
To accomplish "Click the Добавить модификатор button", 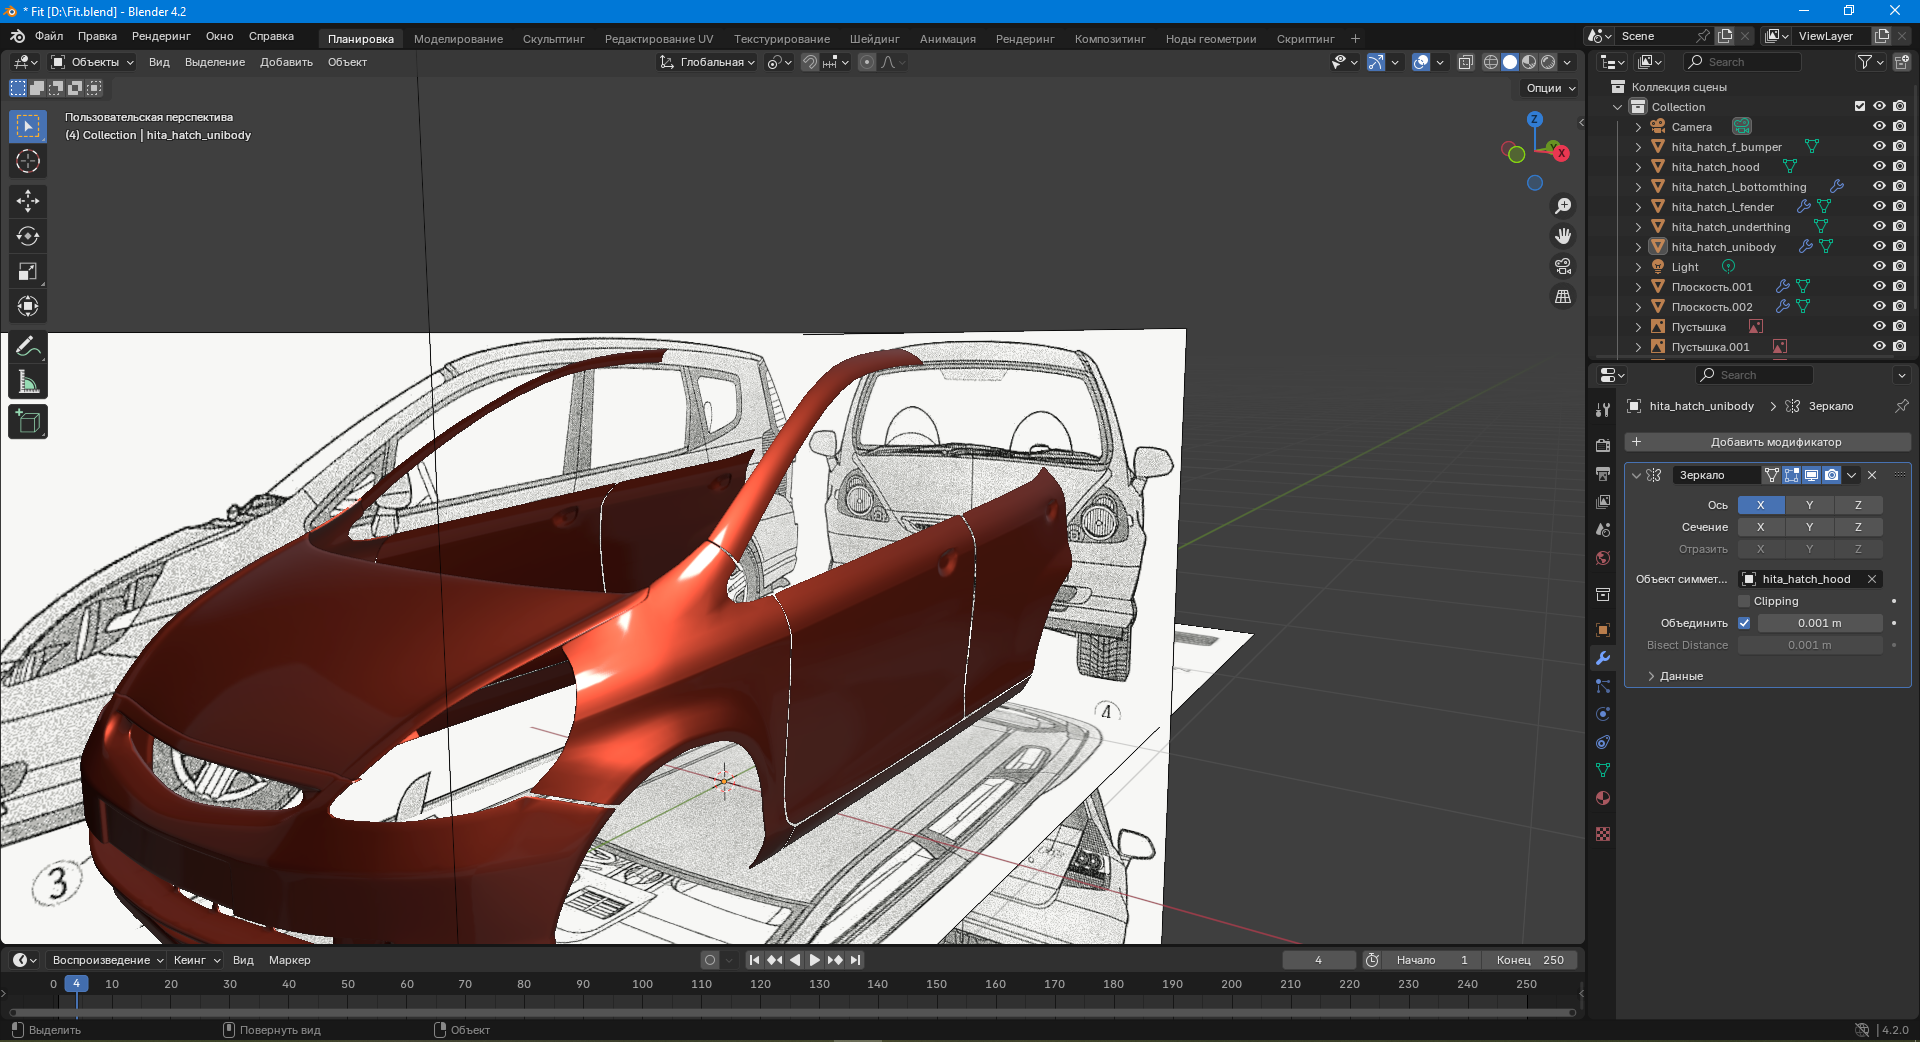I will pos(1767,442).
